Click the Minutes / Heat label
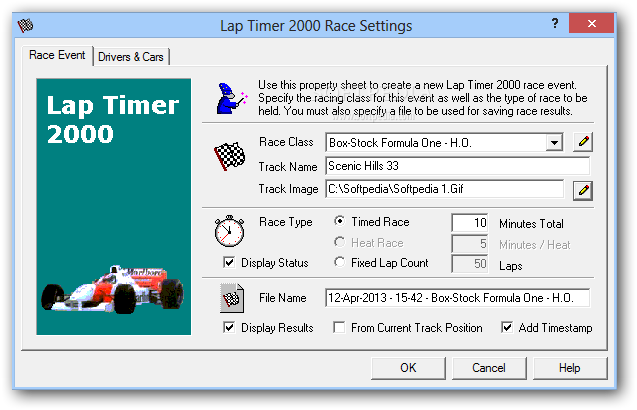This screenshot has width=637, height=410. click(535, 245)
